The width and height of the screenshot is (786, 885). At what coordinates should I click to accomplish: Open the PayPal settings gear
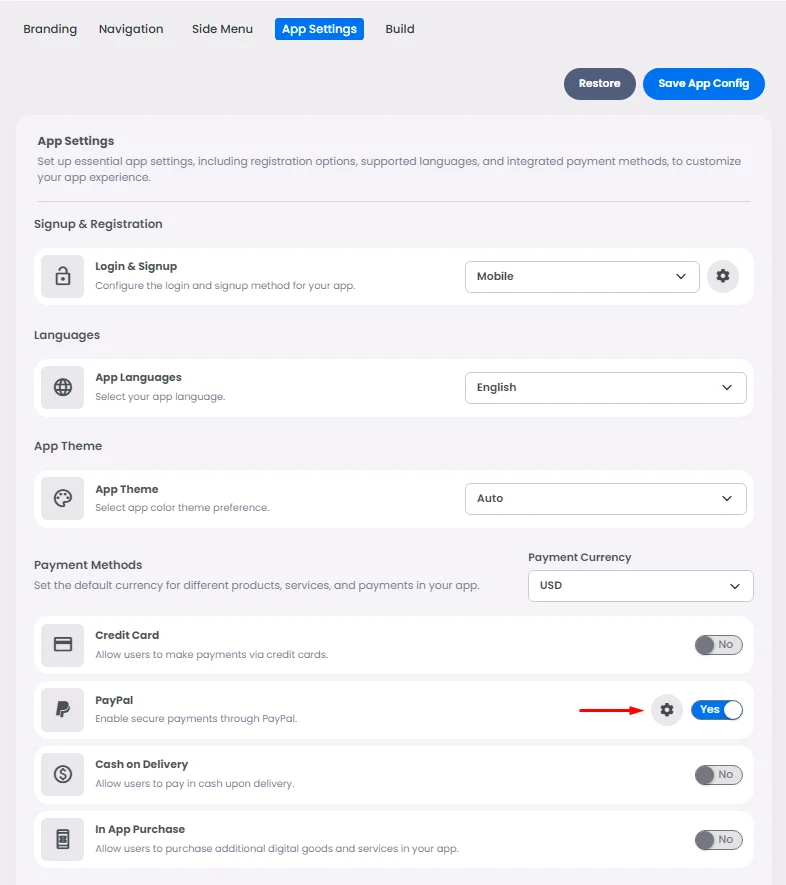click(x=666, y=710)
